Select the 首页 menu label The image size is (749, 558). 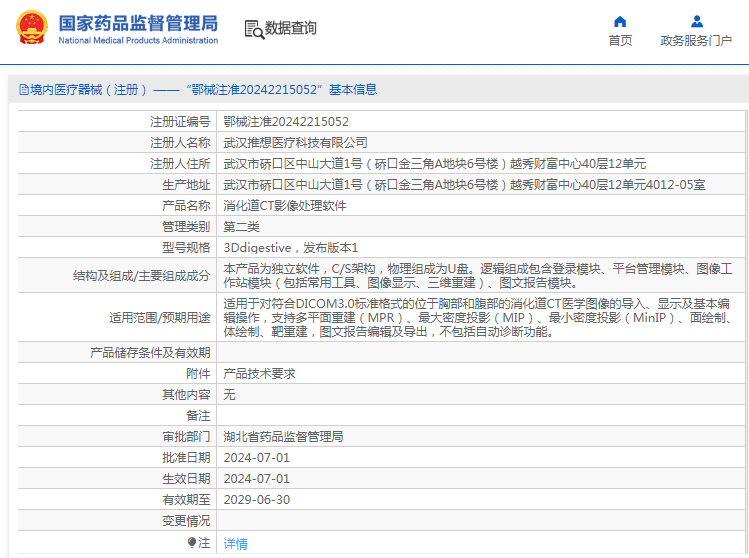click(x=620, y=41)
